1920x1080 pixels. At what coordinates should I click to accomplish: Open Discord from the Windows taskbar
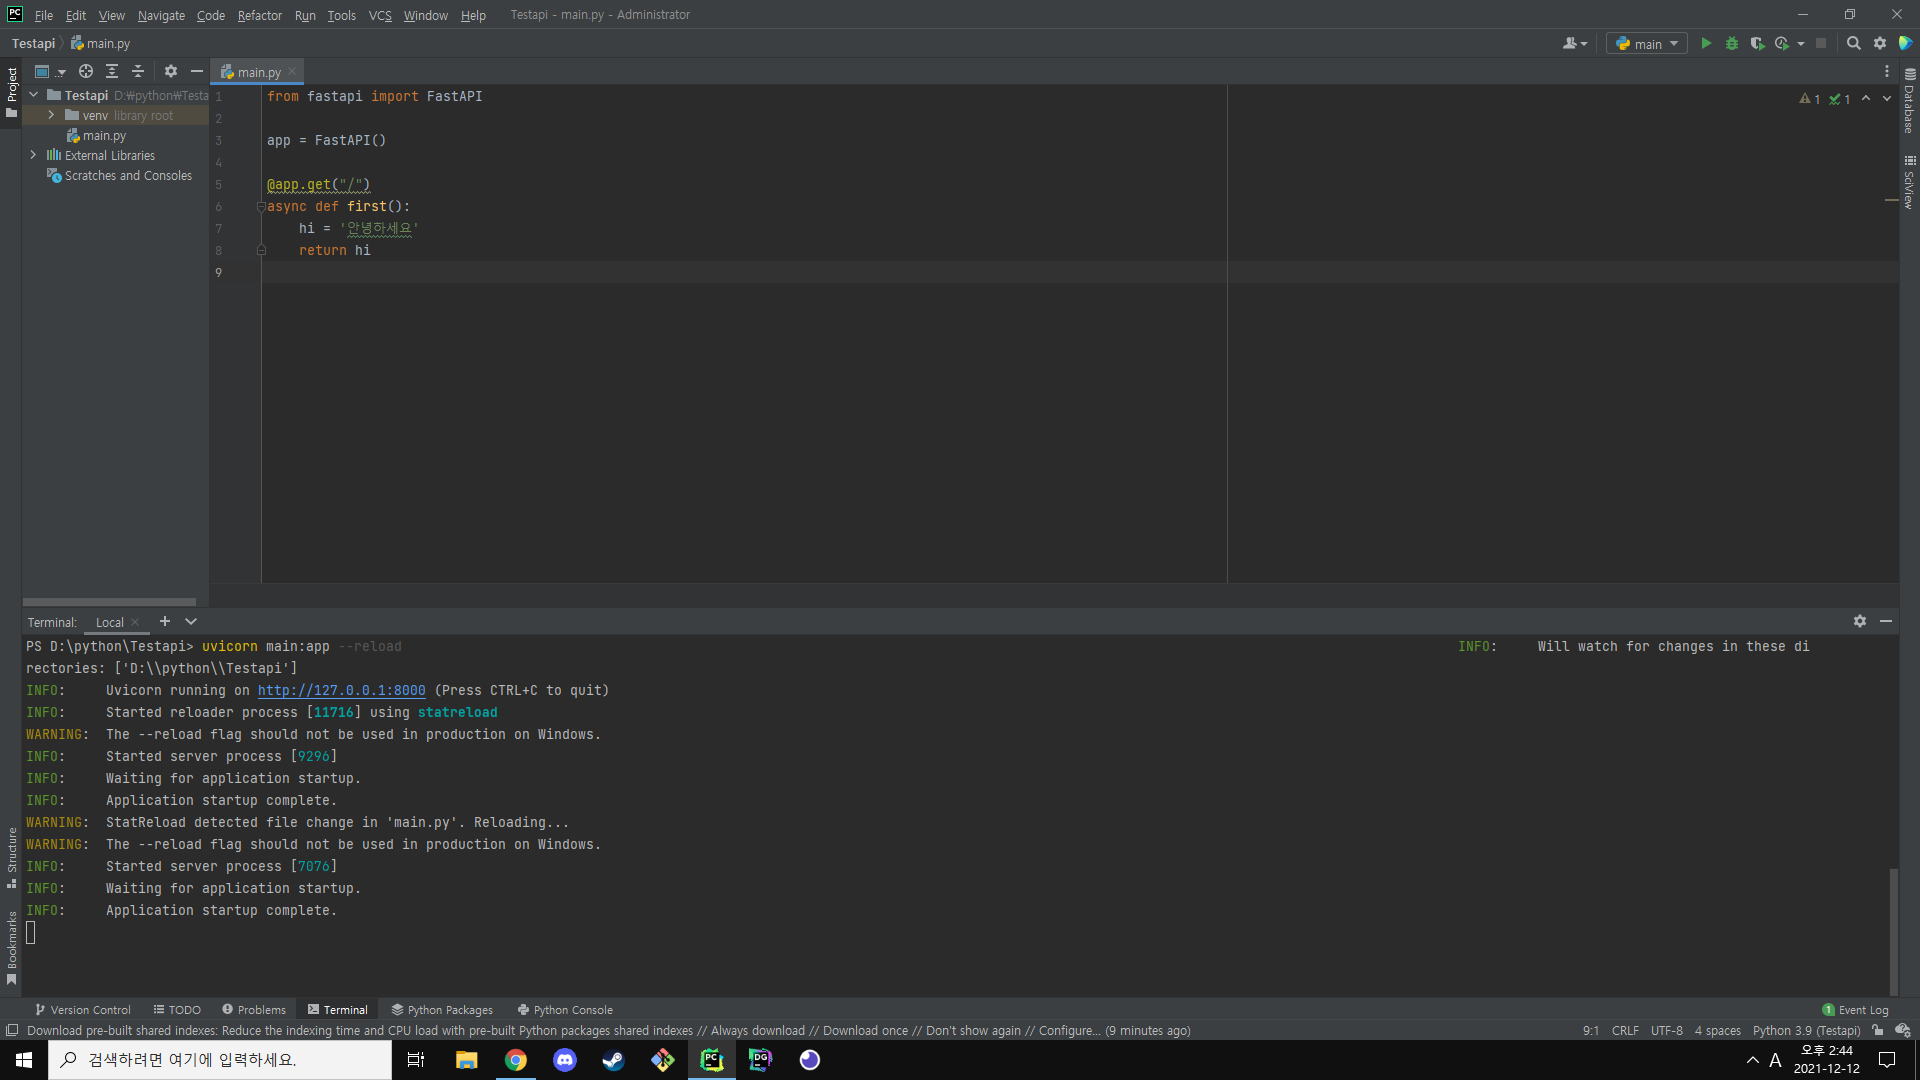(565, 1060)
